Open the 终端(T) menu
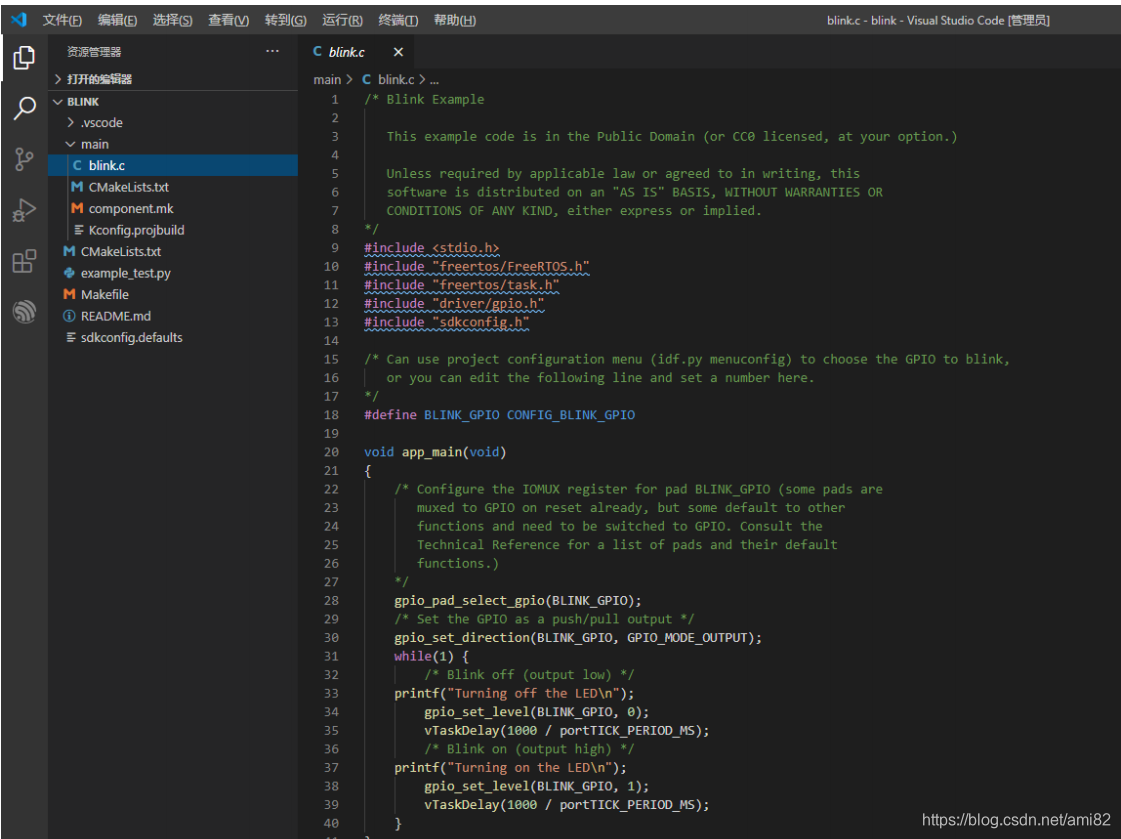Viewport: 1121px width, 839px height. (x=398, y=20)
